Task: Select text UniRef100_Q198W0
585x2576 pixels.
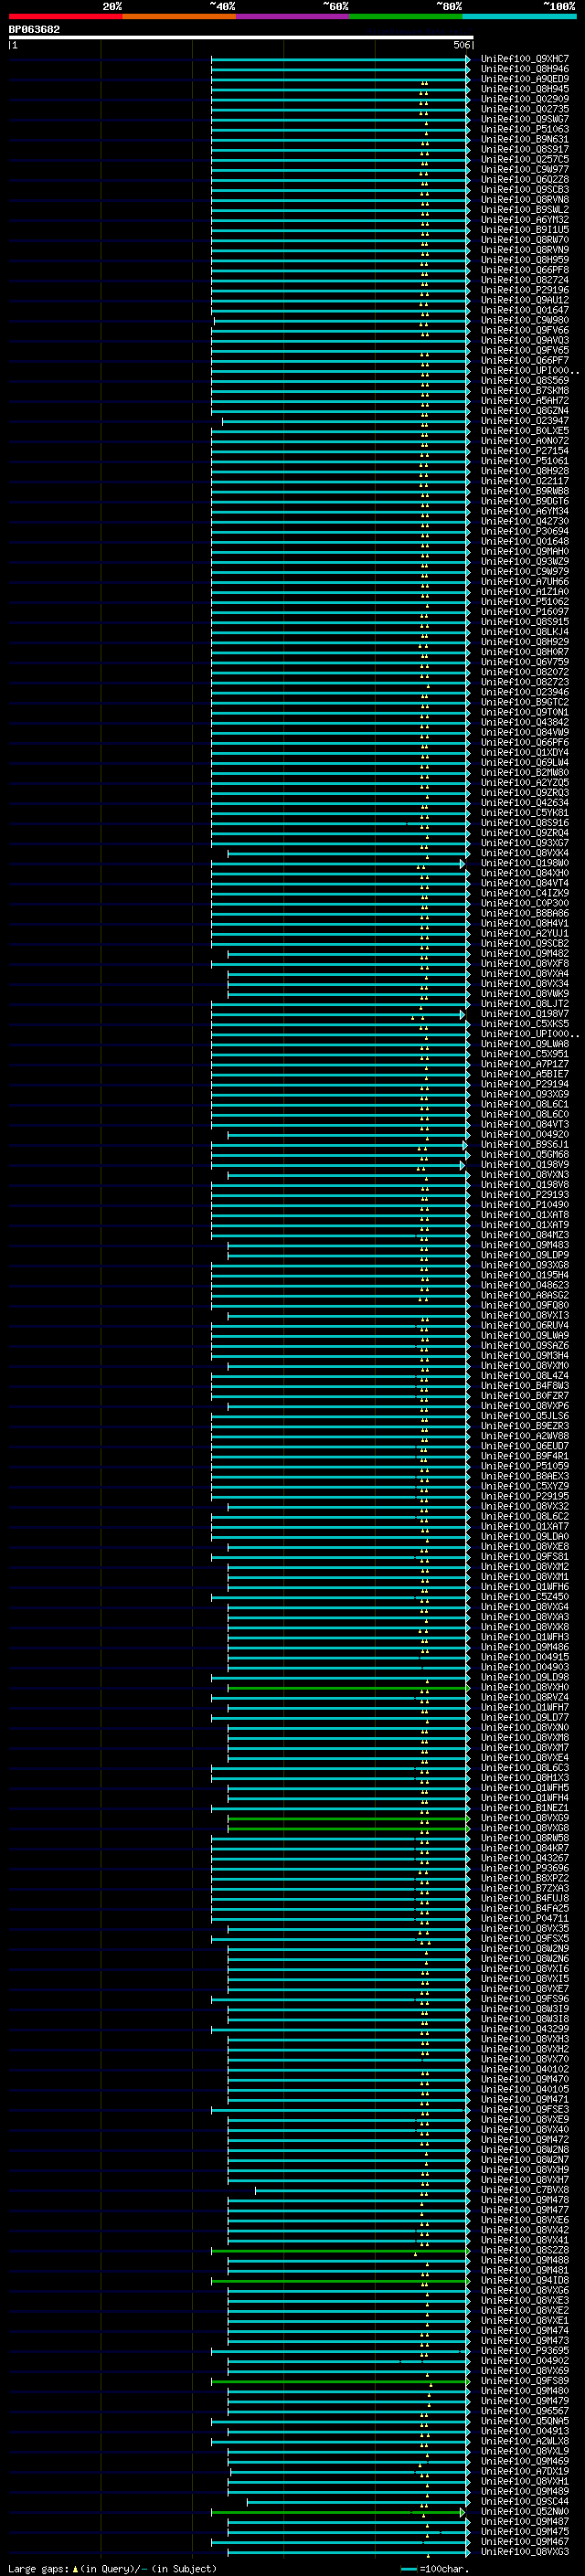Action: tap(525, 863)
